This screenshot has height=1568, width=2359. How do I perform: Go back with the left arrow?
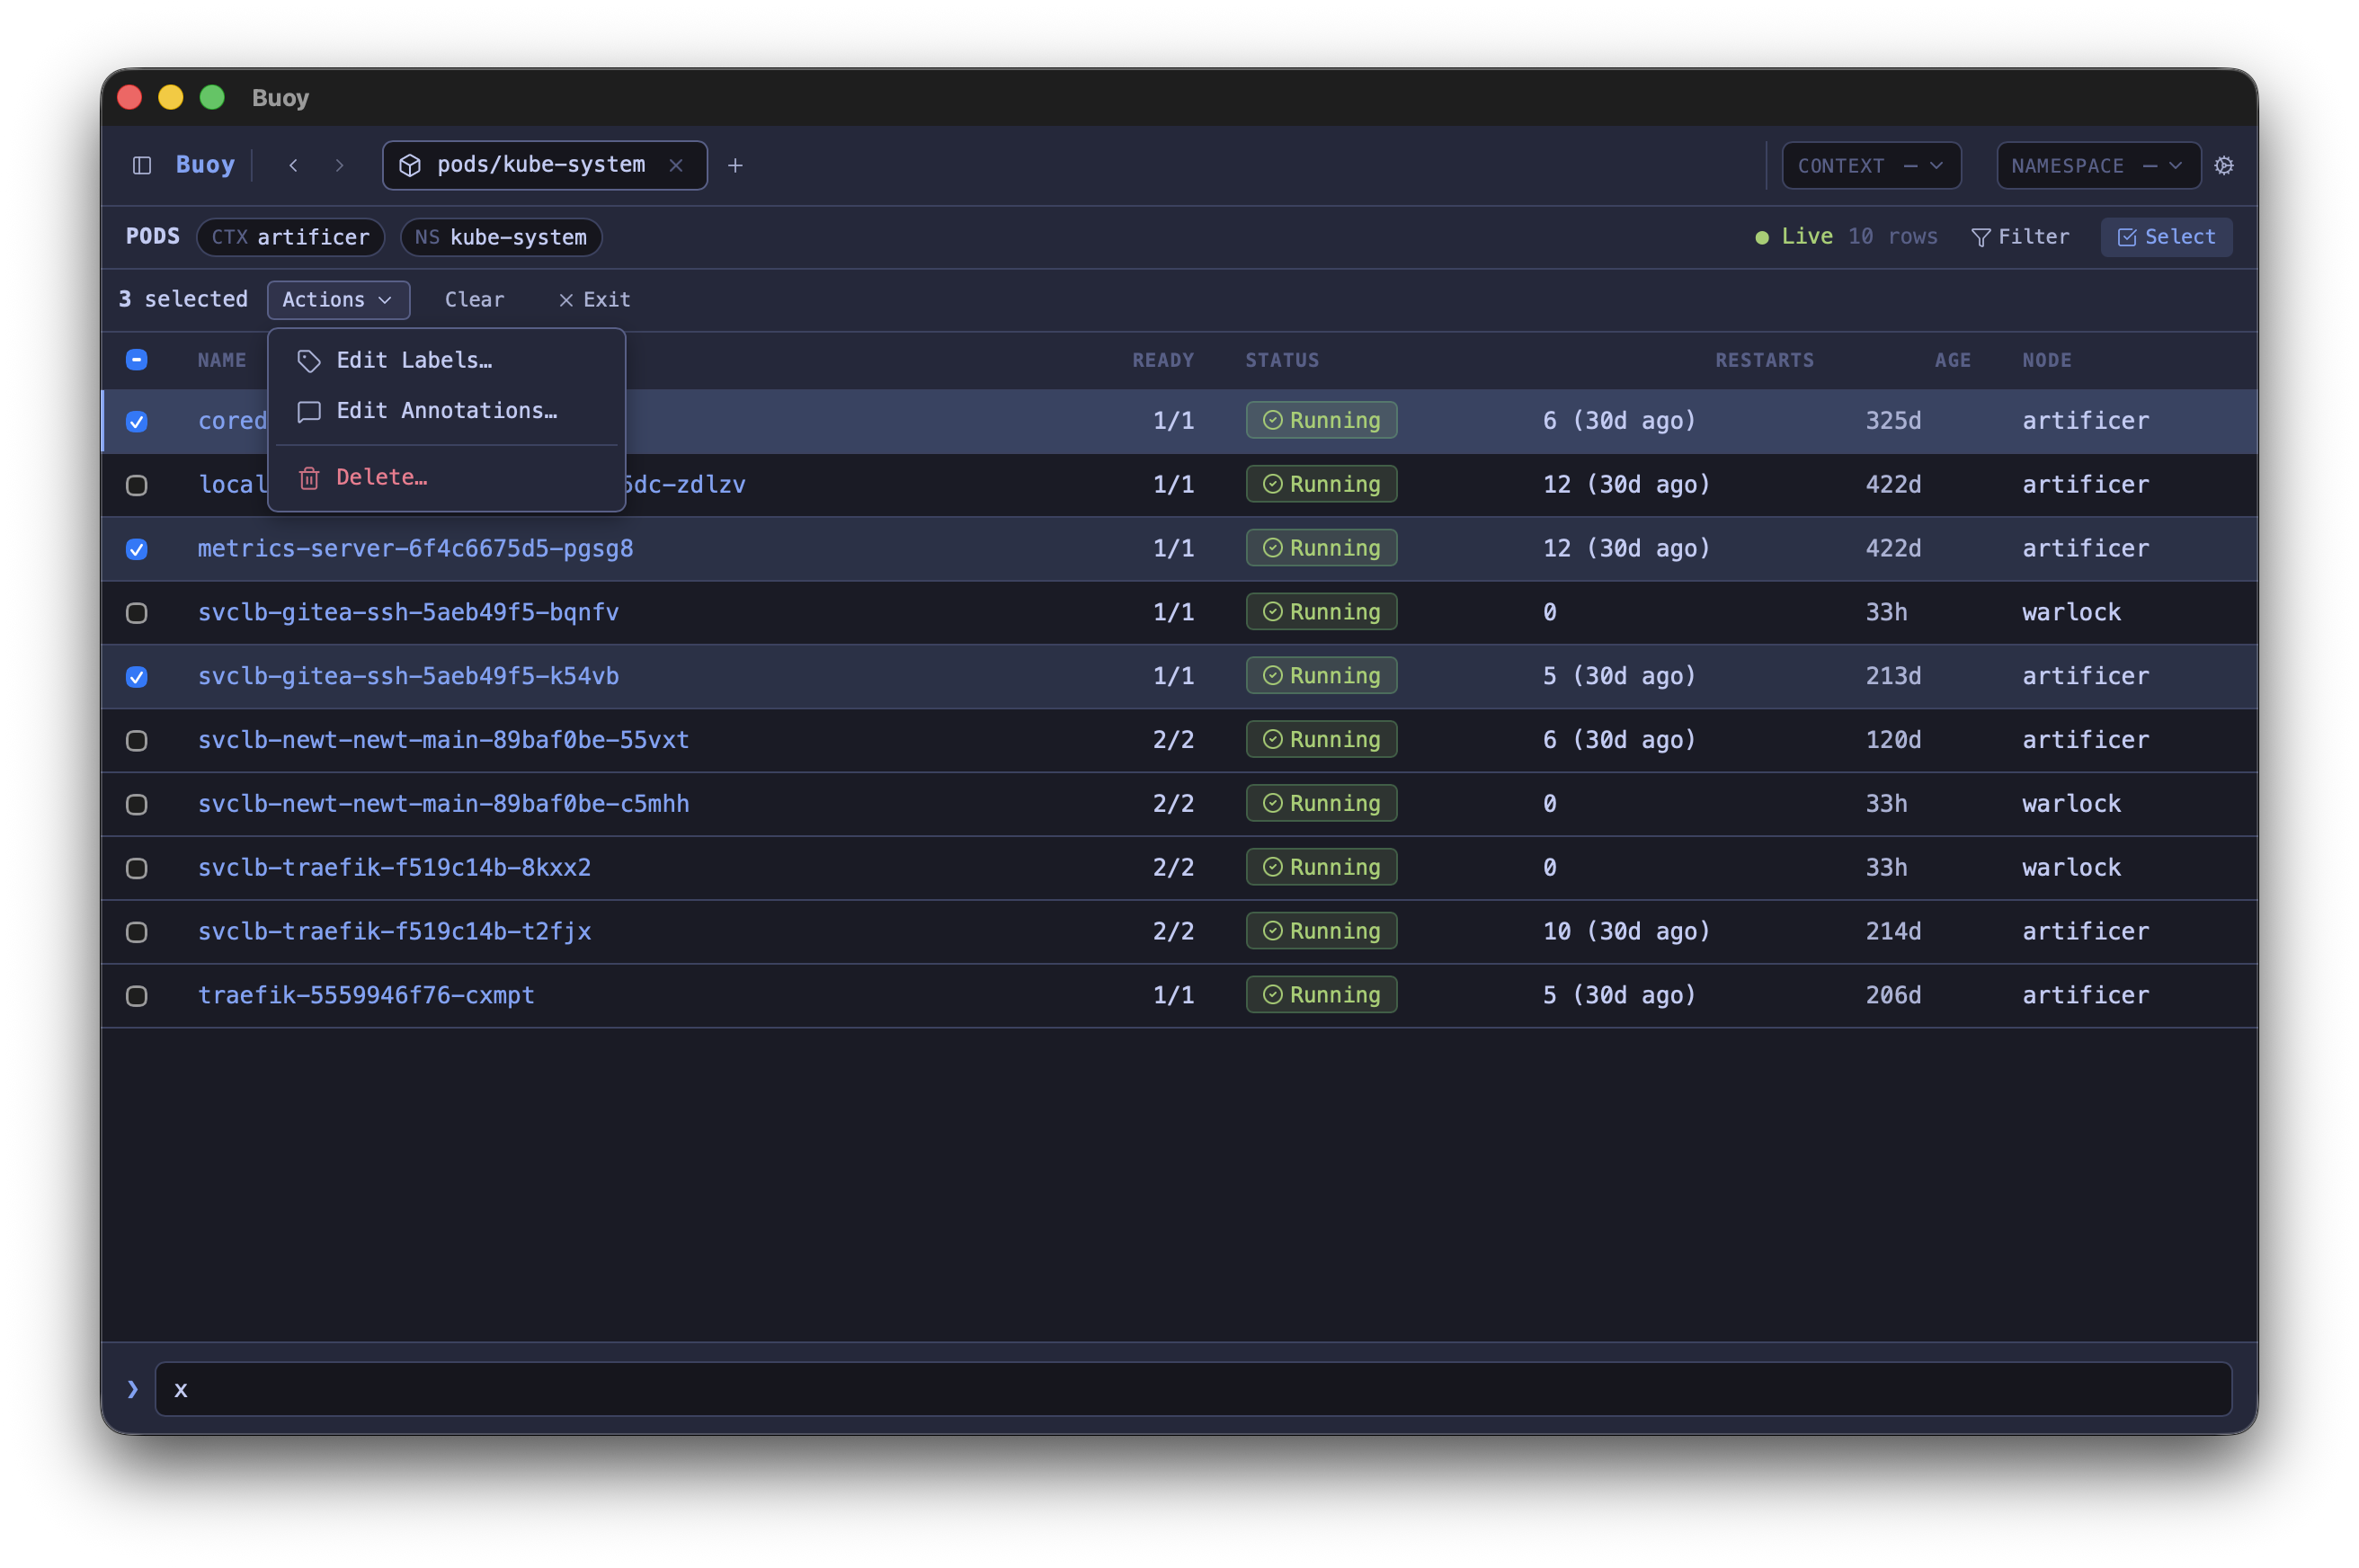pyautogui.click(x=293, y=165)
